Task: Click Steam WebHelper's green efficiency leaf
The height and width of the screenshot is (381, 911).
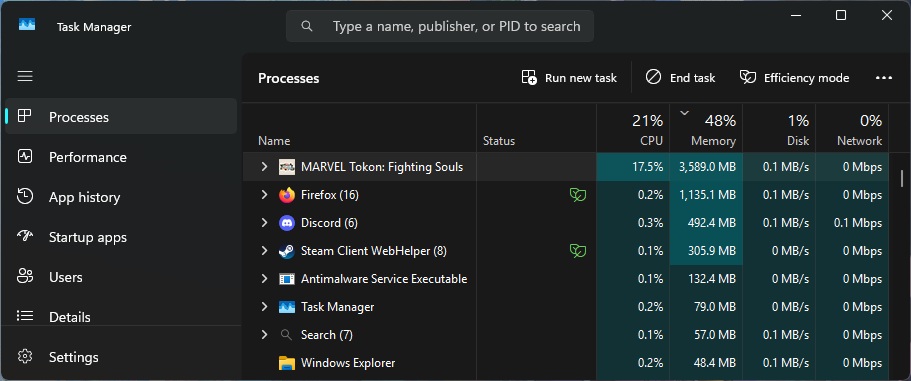Action: click(x=578, y=251)
